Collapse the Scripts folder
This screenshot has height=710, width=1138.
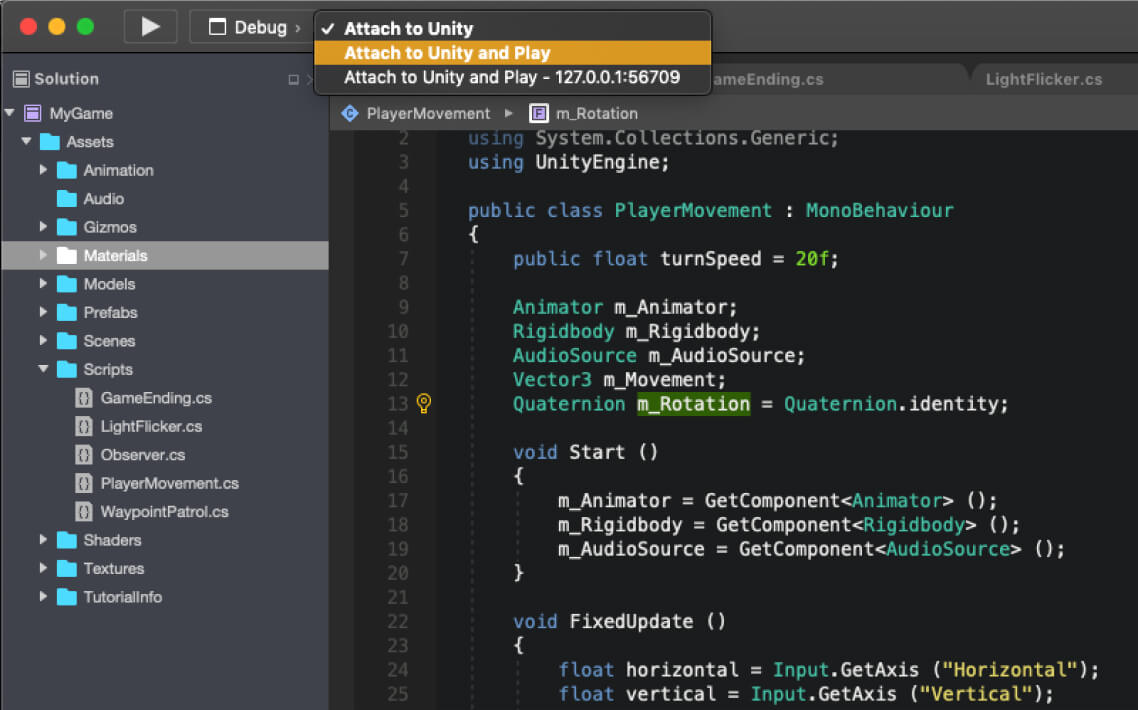43,369
